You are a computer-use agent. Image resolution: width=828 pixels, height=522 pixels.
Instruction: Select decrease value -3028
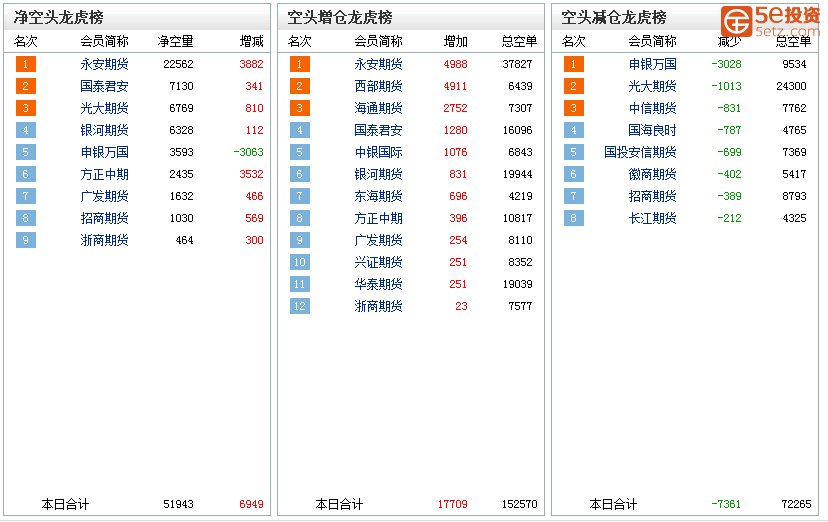point(726,64)
